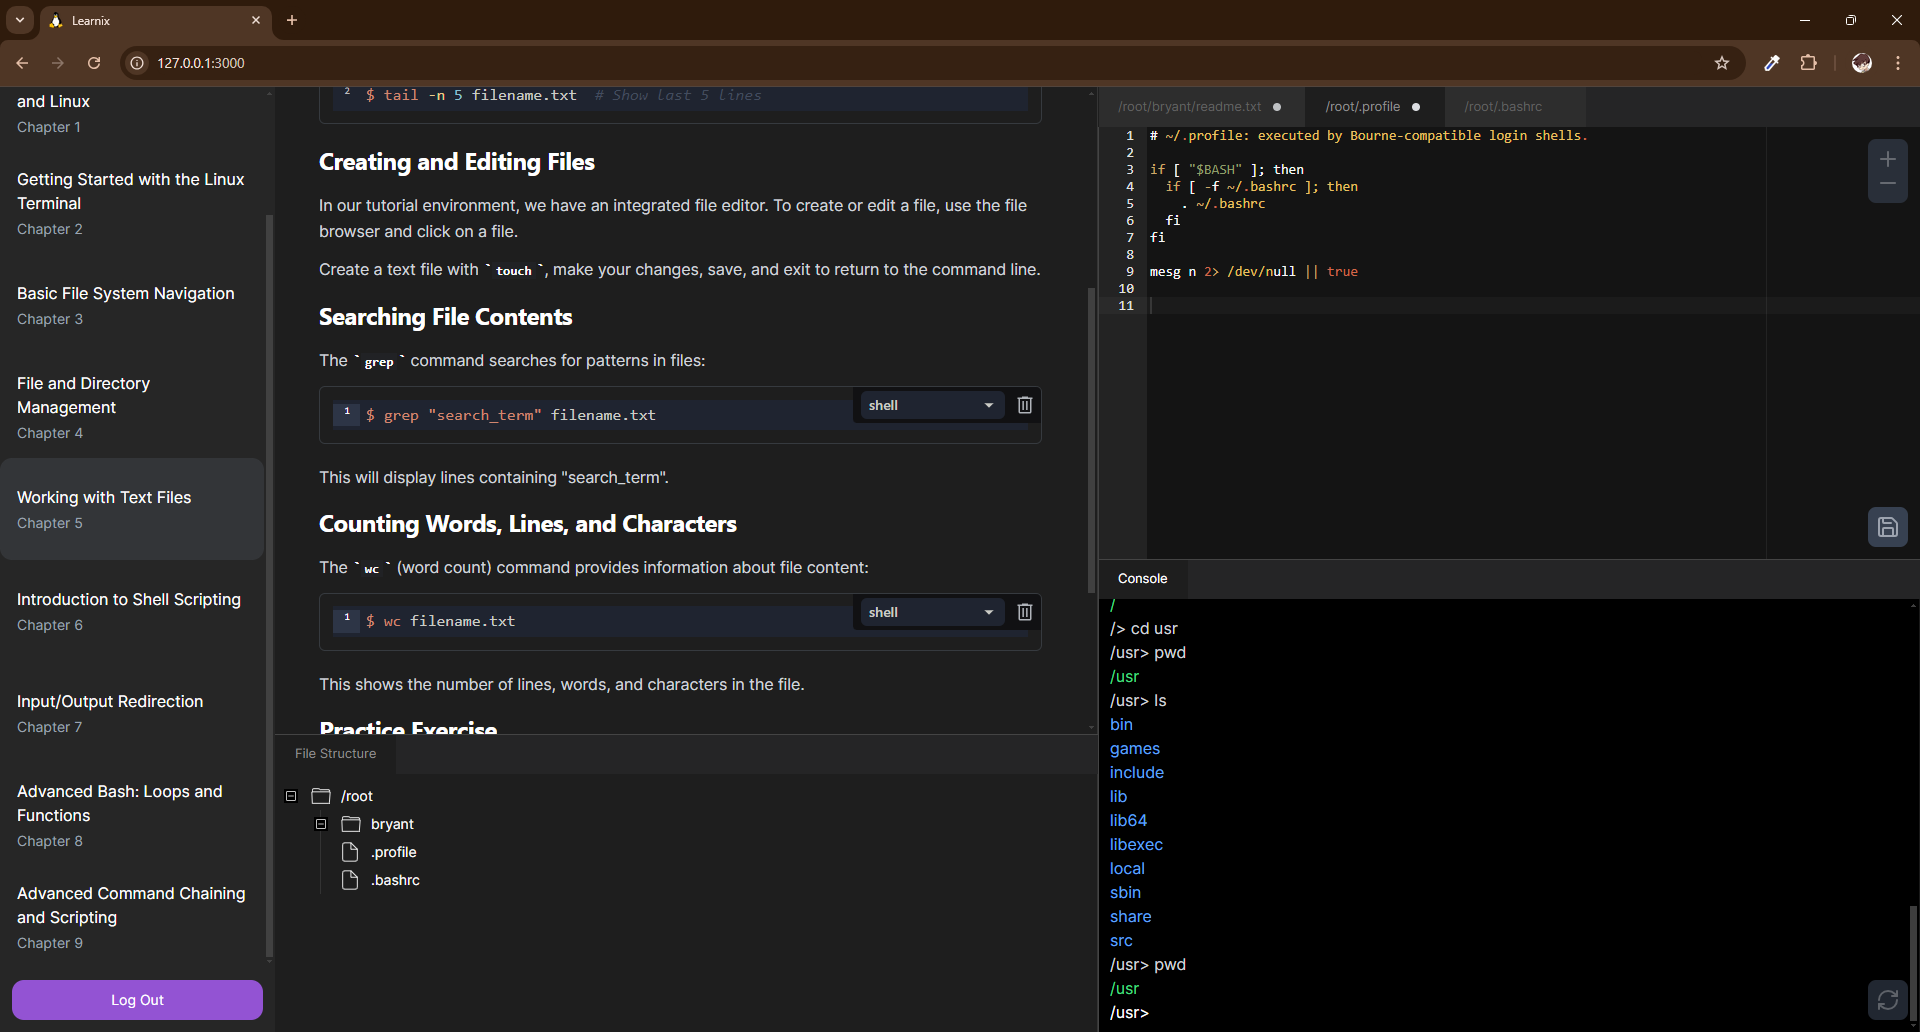Zoom in editor with plus icon
The height and width of the screenshot is (1032, 1920).
click(1887, 159)
